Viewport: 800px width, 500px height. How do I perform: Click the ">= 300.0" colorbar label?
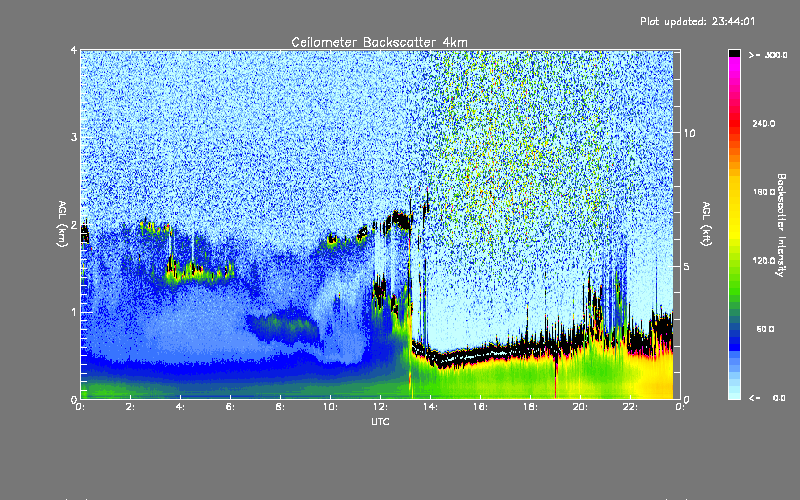point(768,55)
